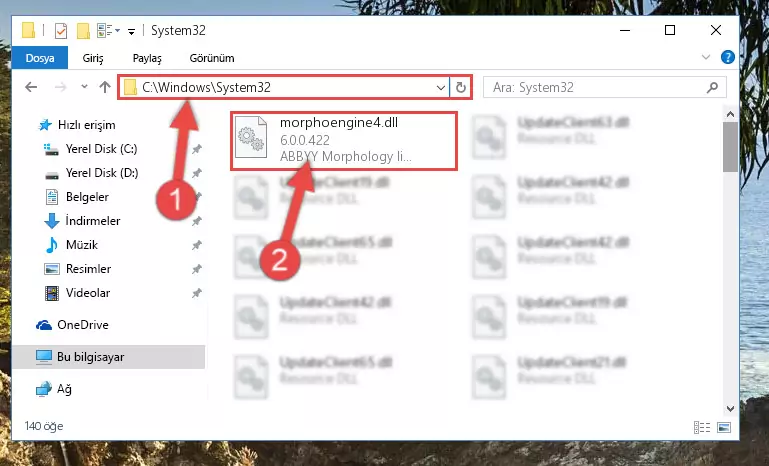Open recent locations dropdown arrow
This screenshot has height=466, width=769.
click(x=84, y=87)
